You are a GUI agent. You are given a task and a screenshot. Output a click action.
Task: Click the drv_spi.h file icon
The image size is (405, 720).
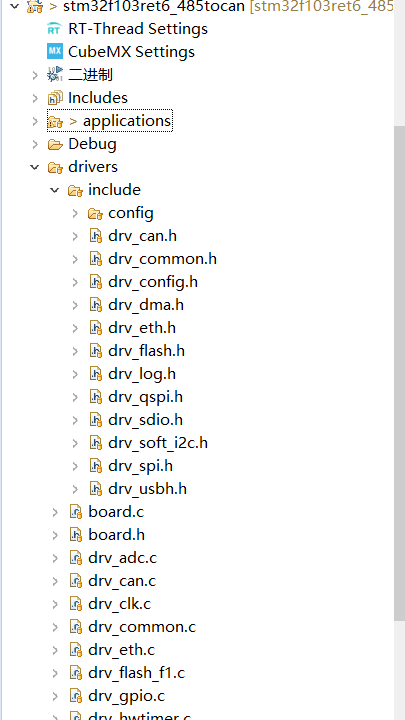[x=95, y=466]
